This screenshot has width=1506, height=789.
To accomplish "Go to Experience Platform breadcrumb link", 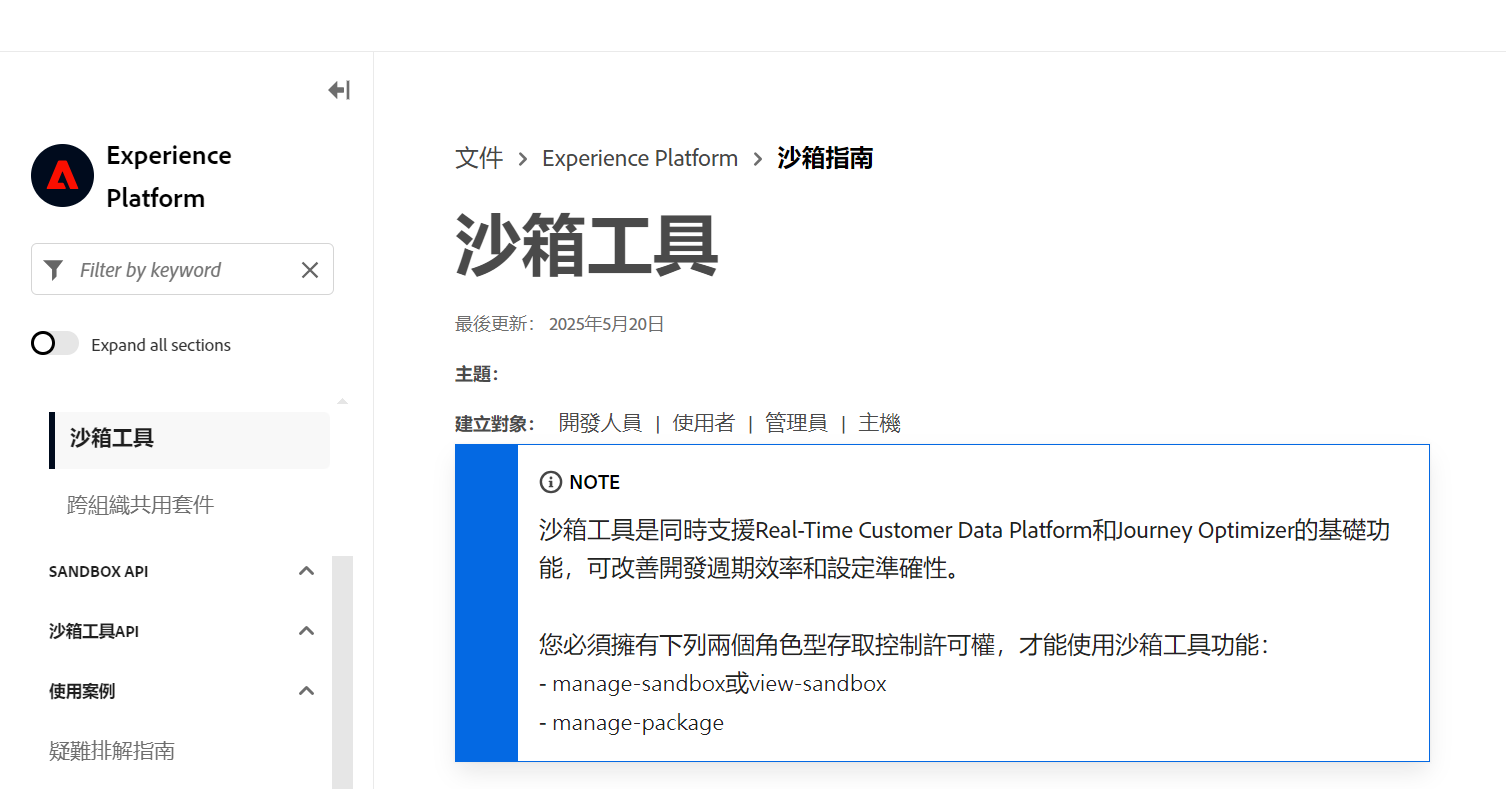I will 640,158.
